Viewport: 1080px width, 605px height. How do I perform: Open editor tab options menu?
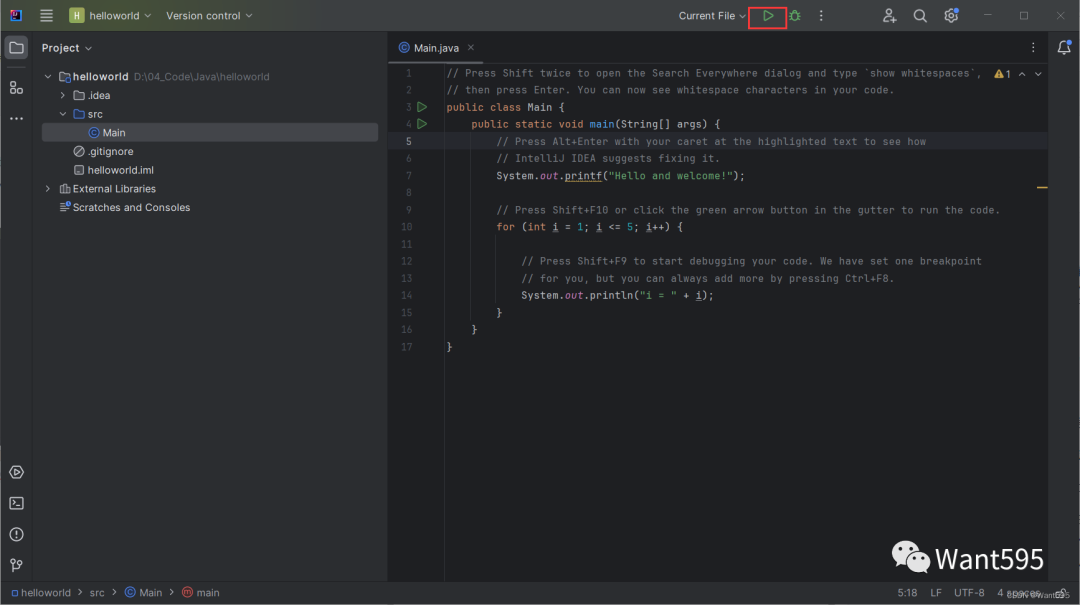[1033, 48]
